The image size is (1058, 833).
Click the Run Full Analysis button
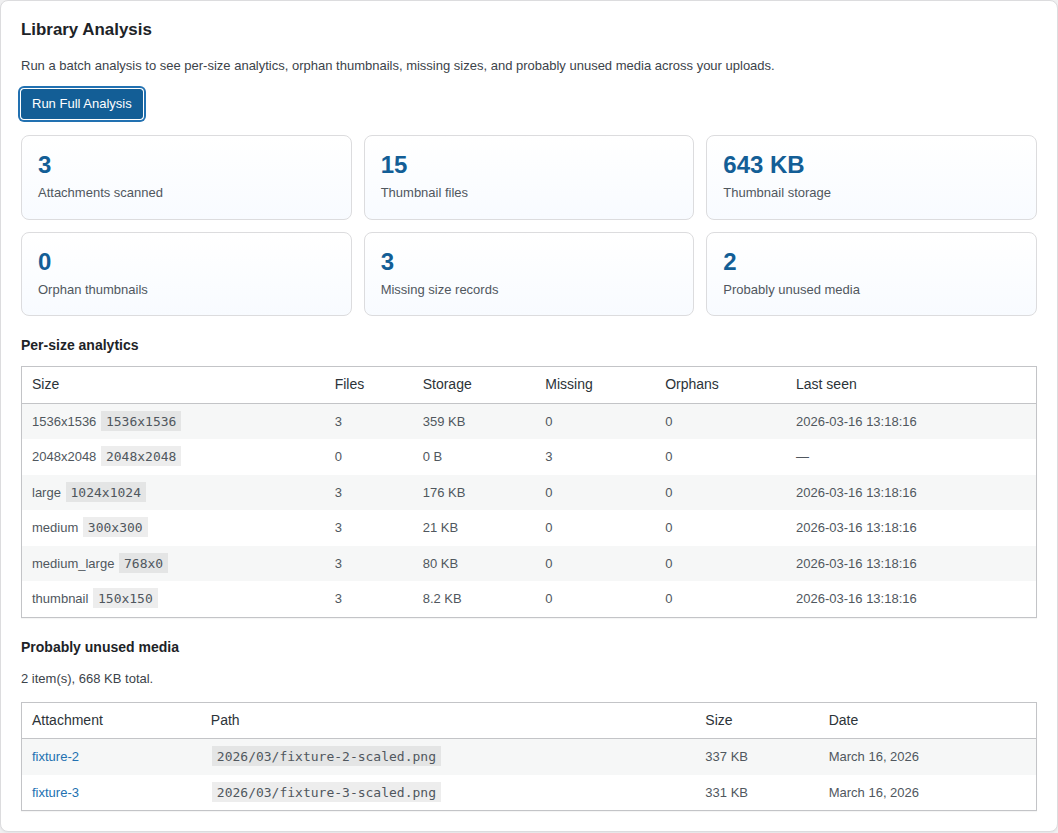coord(81,103)
